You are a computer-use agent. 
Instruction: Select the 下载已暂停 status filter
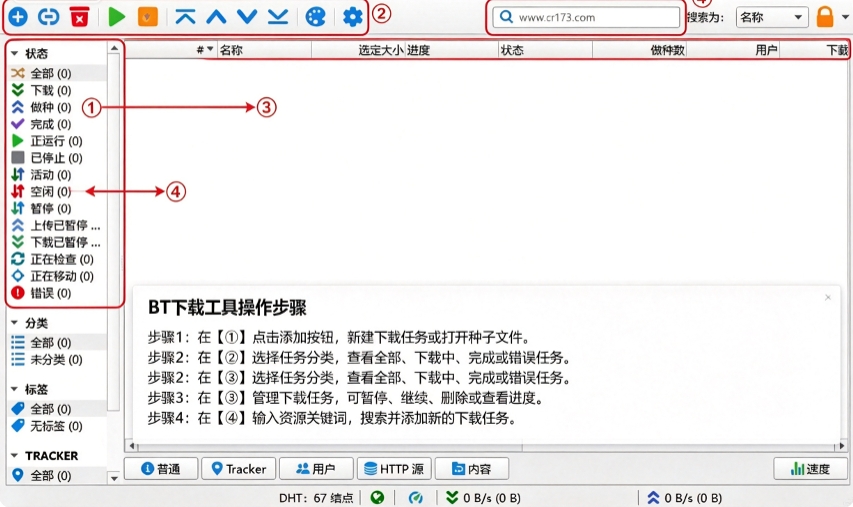coord(57,242)
